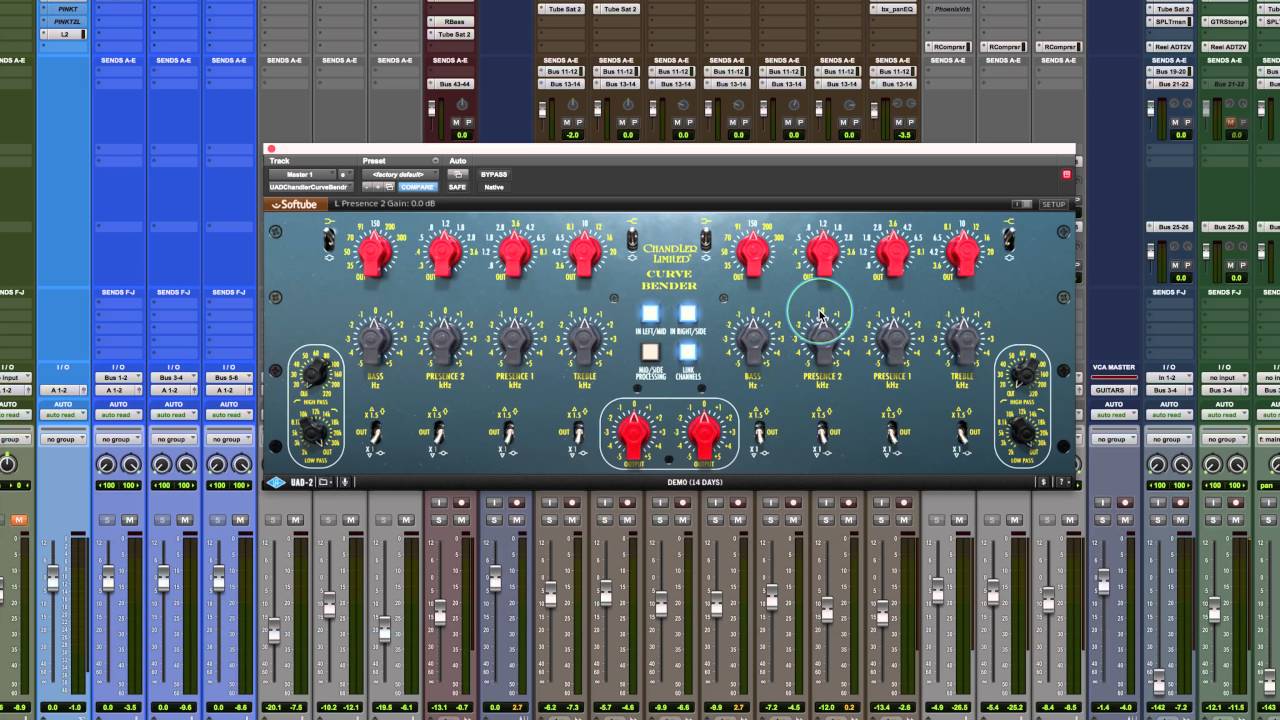Screen dimensions: 1280x720
Task: Click left Low Pass filter knob
Action: coord(316,432)
